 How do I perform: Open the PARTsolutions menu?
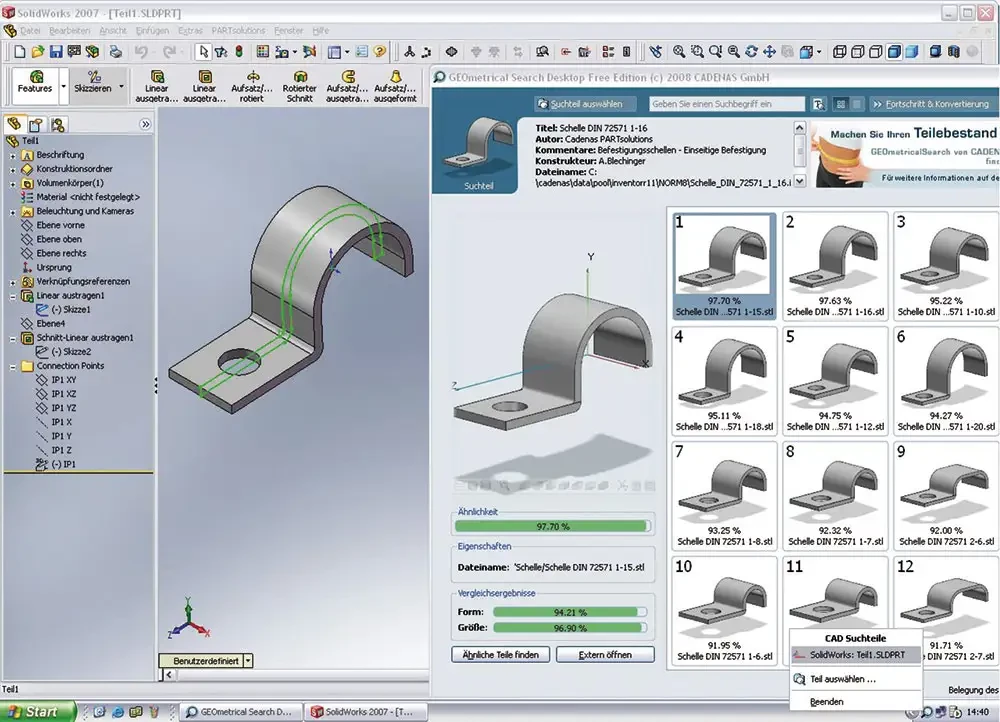[239, 31]
